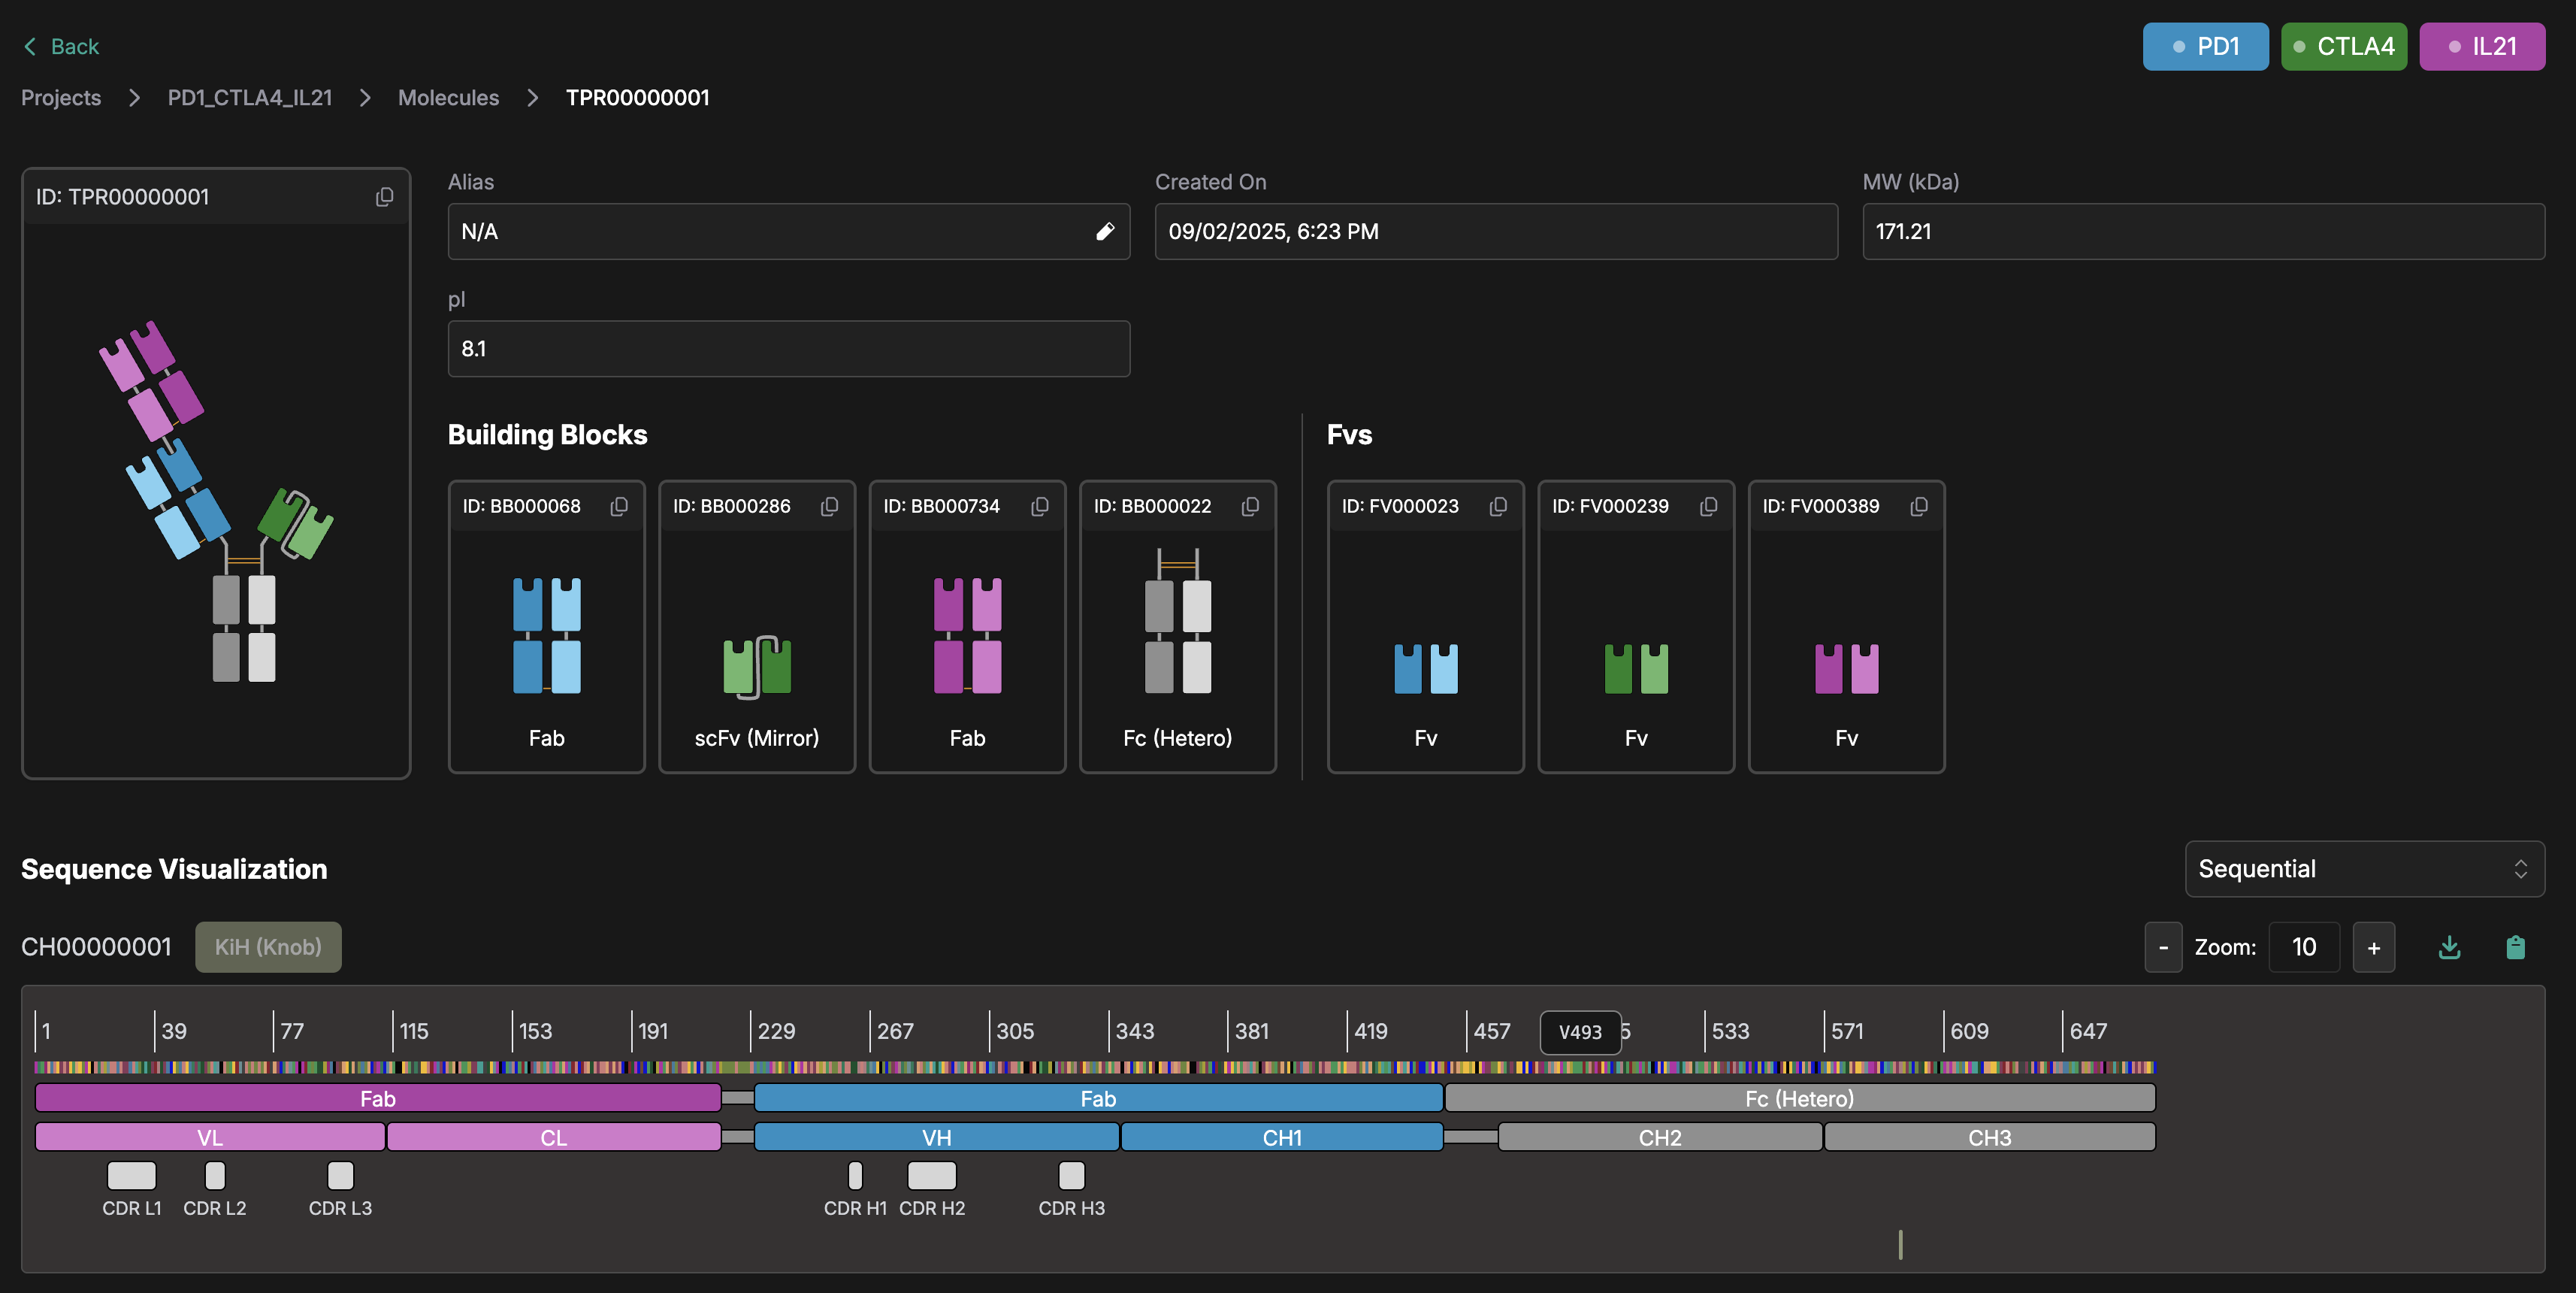Toggle the CTLA4 target tag
Image resolution: width=2576 pixels, height=1293 pixels.
pos(2343,46)
